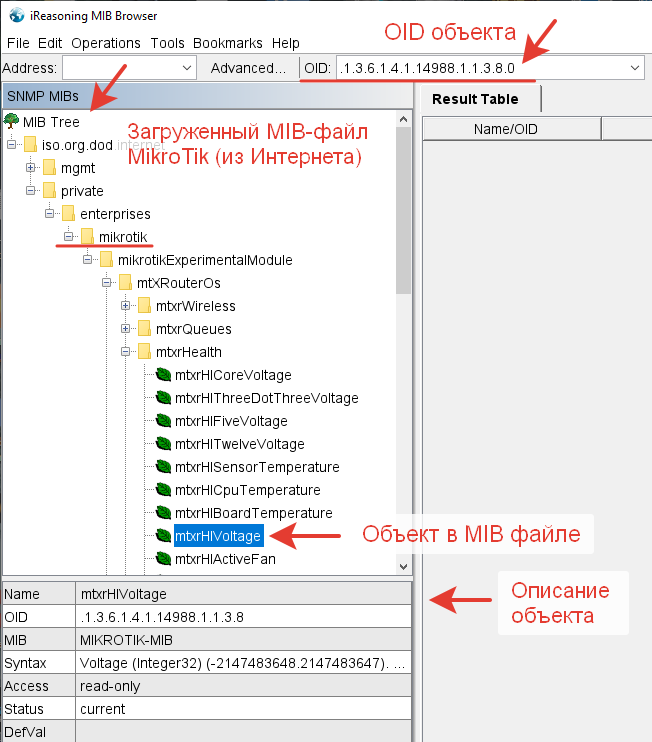
Task: Select the mtxrHlActiveFan tree item
Action: coord(225,559)
